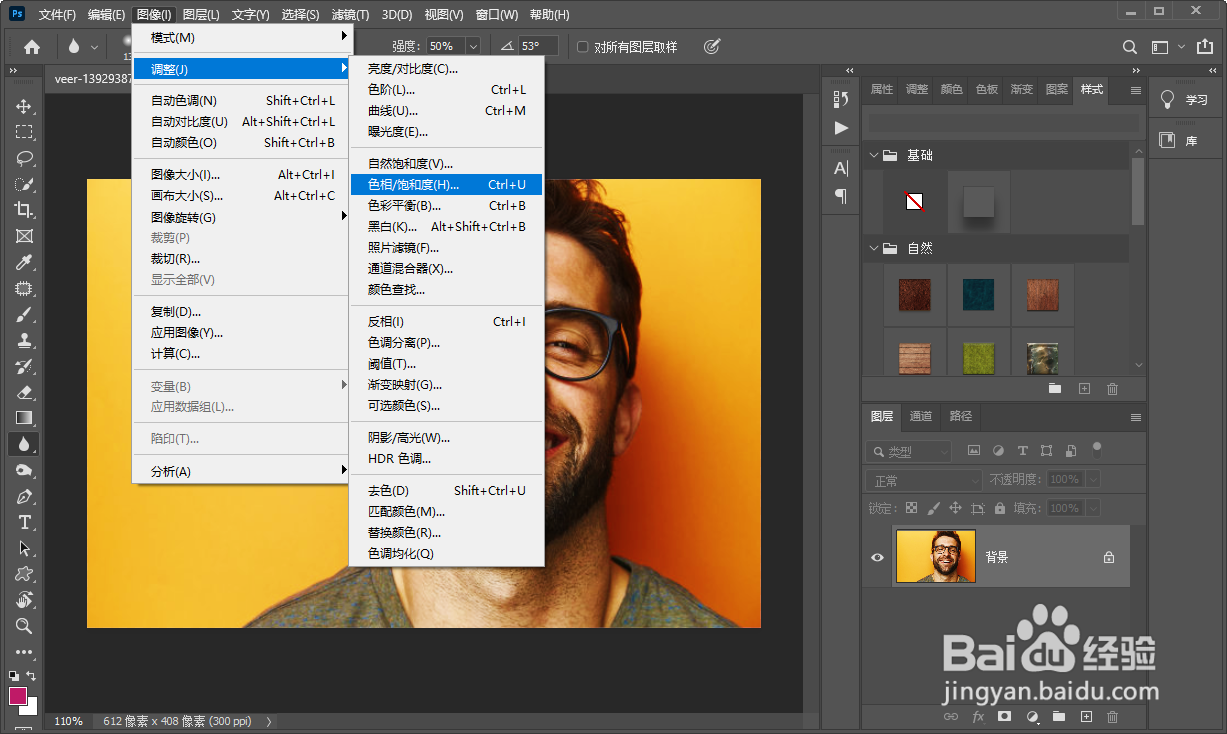
Task: Open the search magnifier in options bar
Action: click(x=1130, y=46)
